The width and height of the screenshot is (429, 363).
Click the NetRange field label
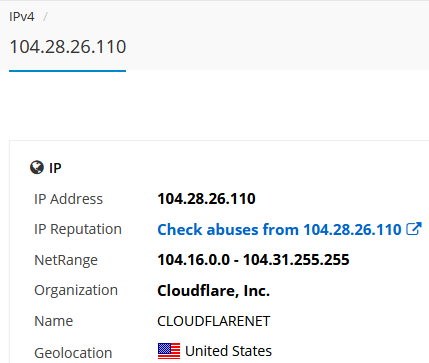(x=66, y=260)
